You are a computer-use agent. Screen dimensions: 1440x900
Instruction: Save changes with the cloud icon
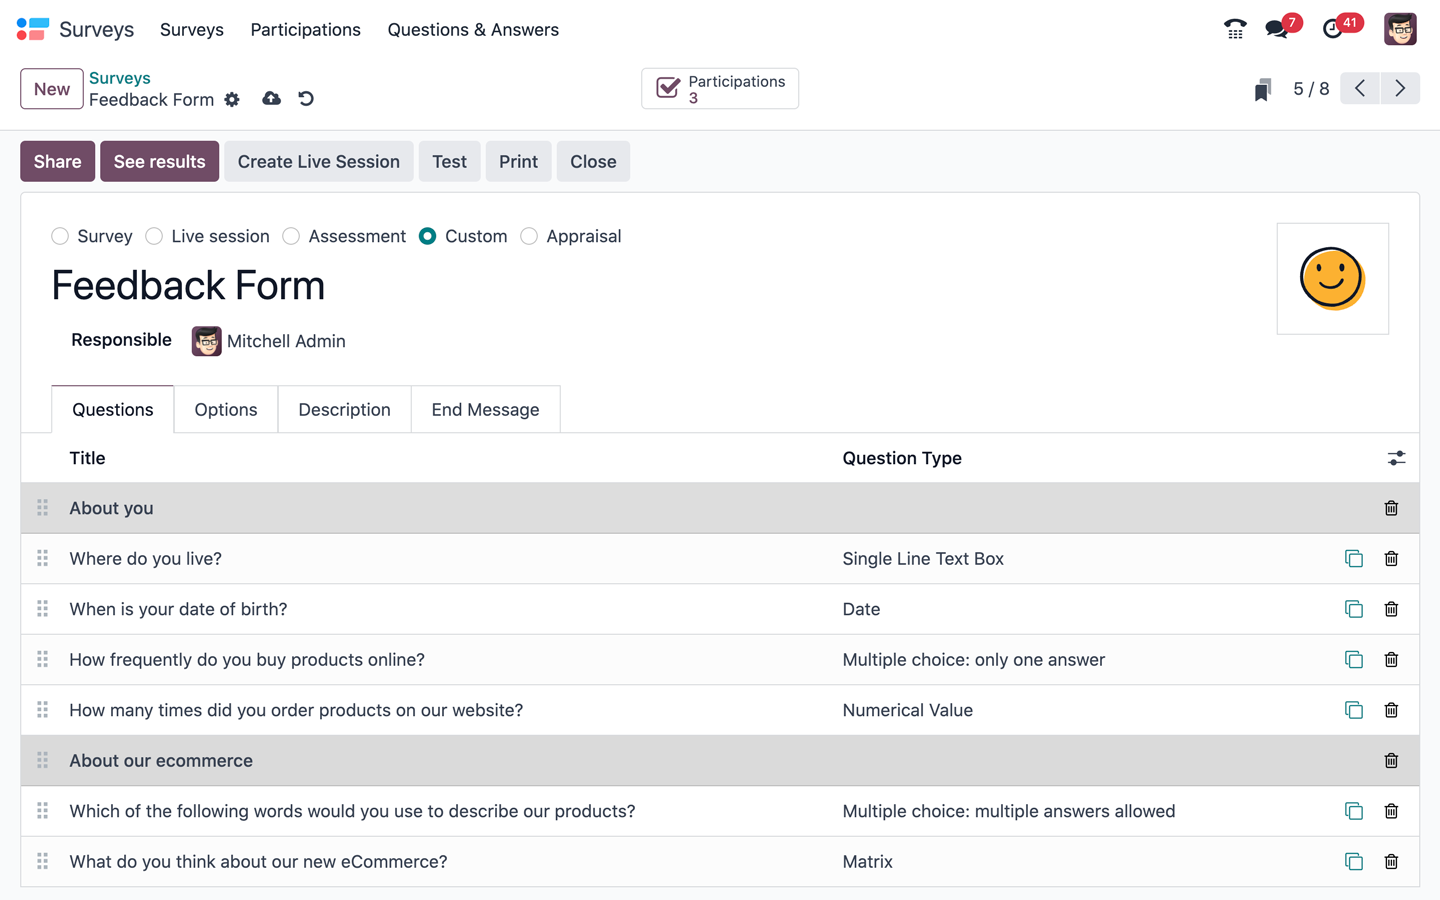click(x=271, y=98)
